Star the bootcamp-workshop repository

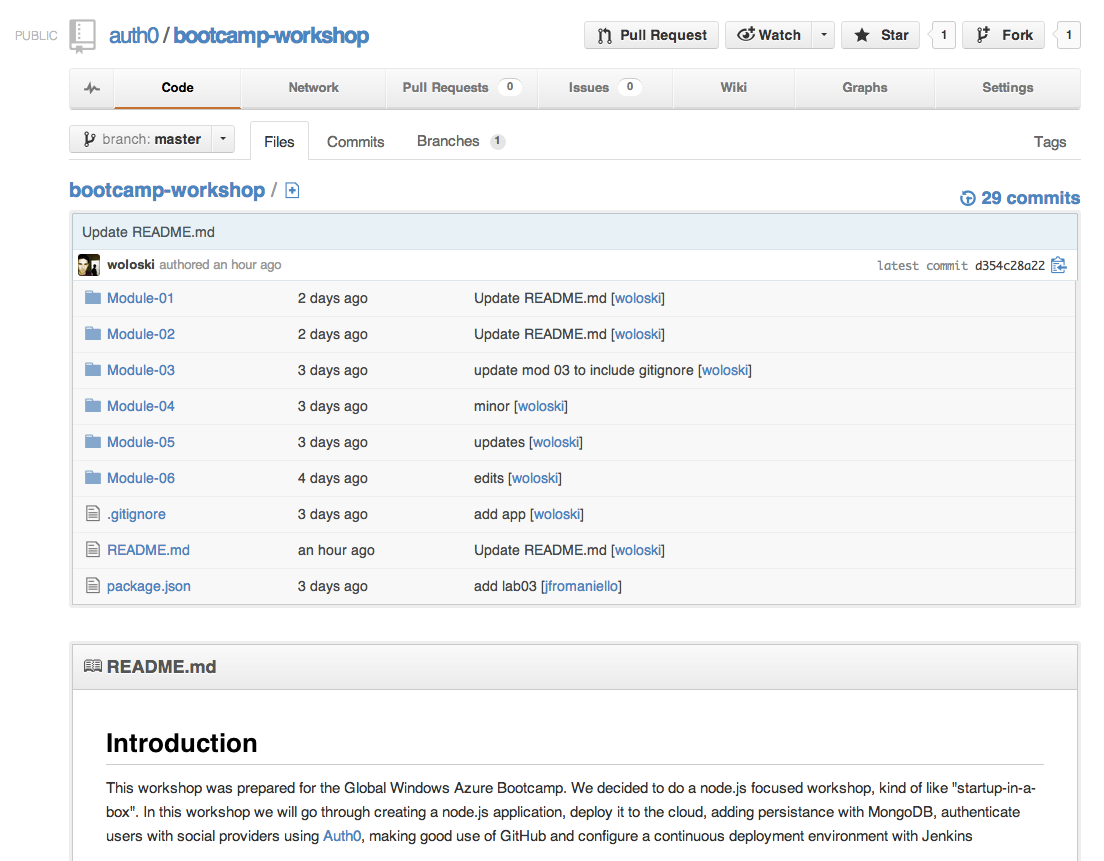pyautogui.click(x=880, y=35)
